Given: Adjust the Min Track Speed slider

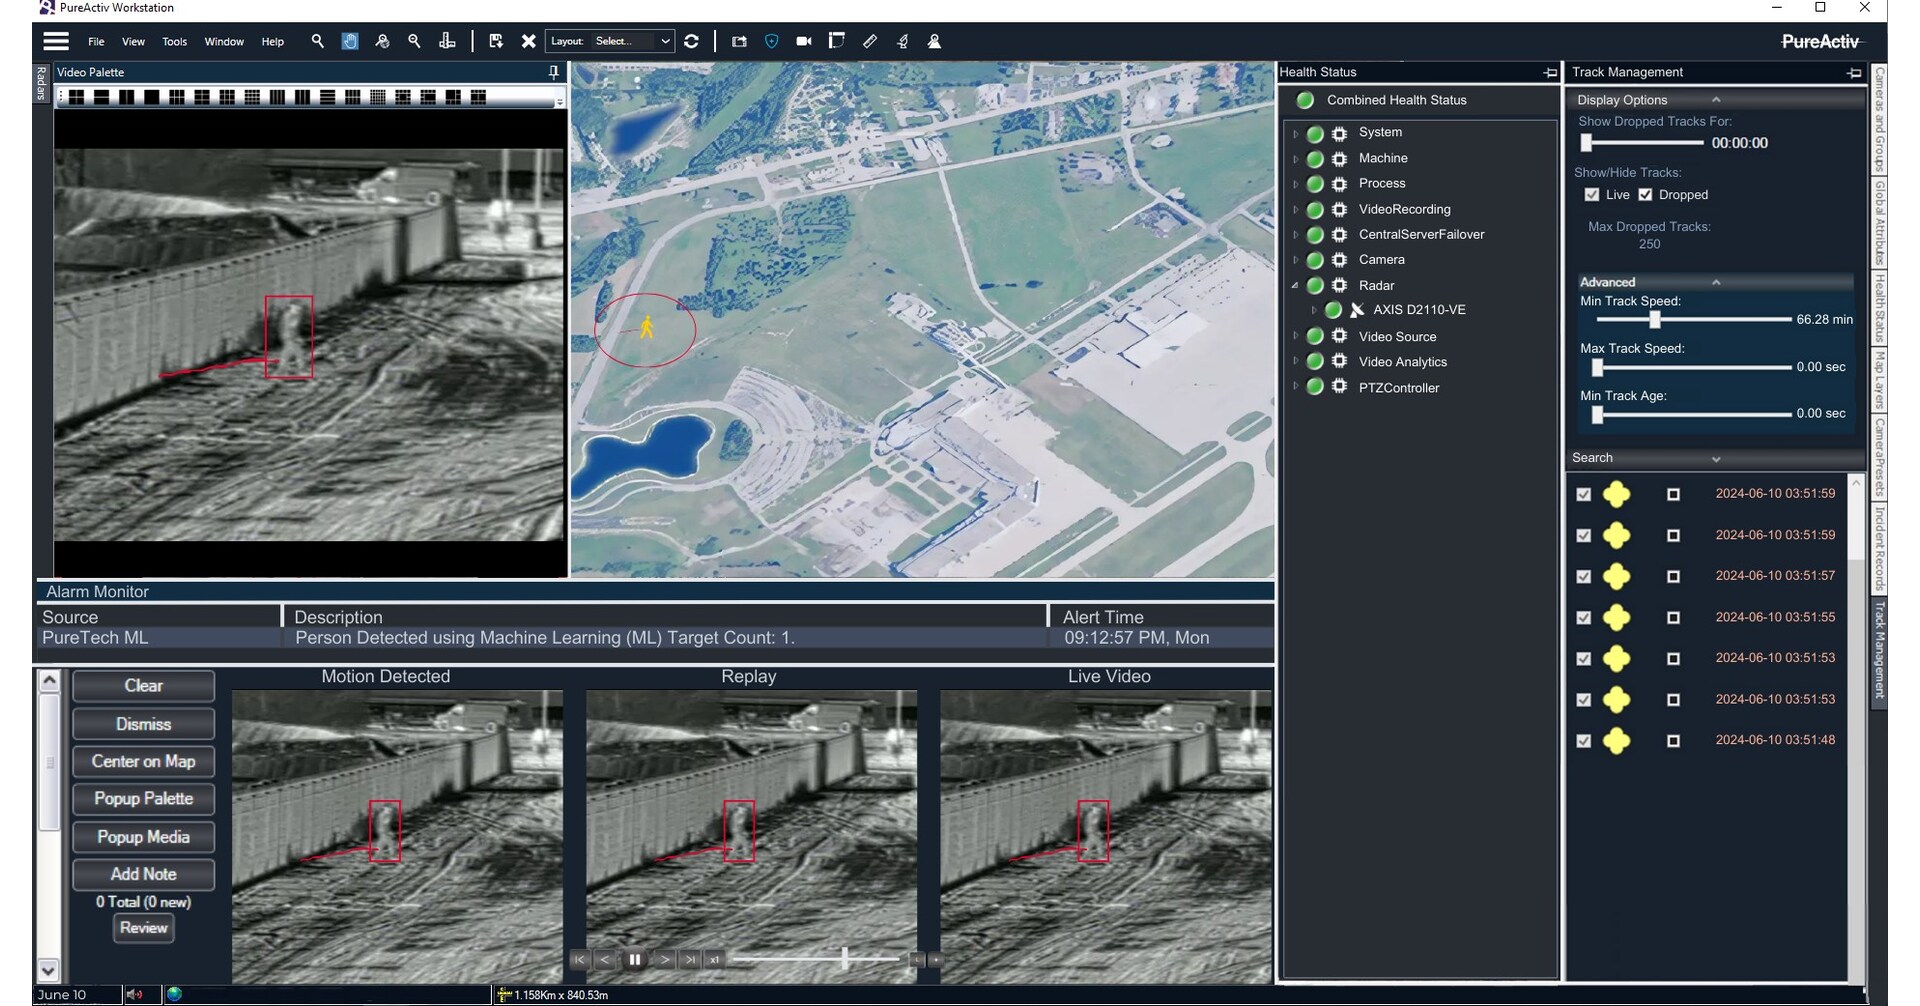Looking at the screenshot, I should (x=1655, y=320).
